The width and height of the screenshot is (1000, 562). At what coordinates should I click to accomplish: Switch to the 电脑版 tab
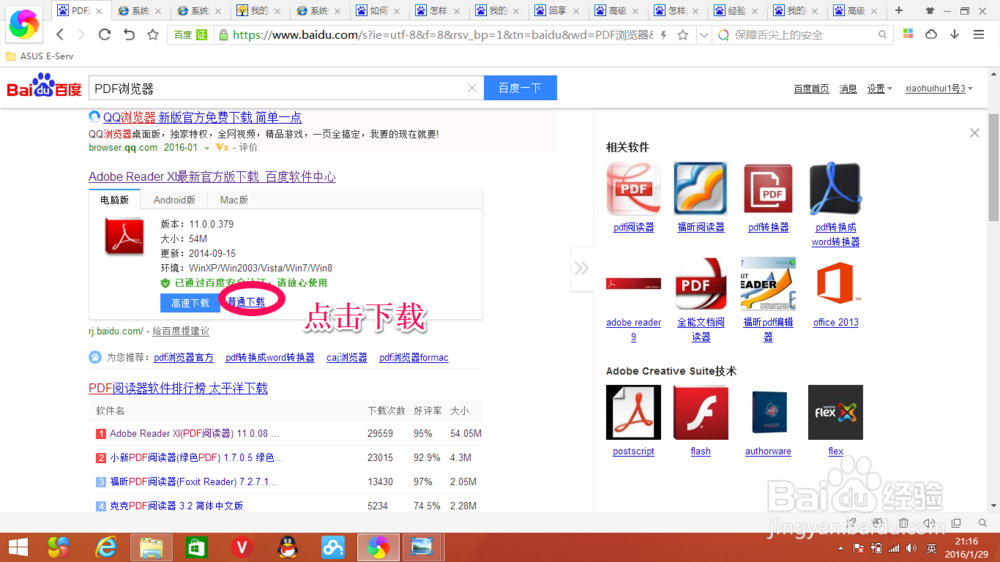point(115,200)
